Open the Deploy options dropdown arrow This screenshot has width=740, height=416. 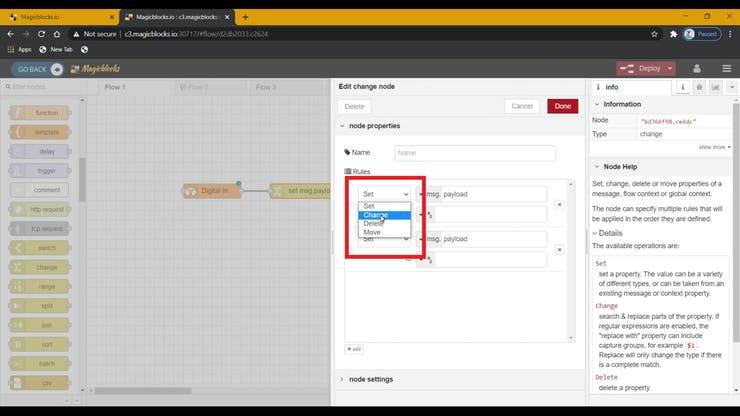point(669,69)
